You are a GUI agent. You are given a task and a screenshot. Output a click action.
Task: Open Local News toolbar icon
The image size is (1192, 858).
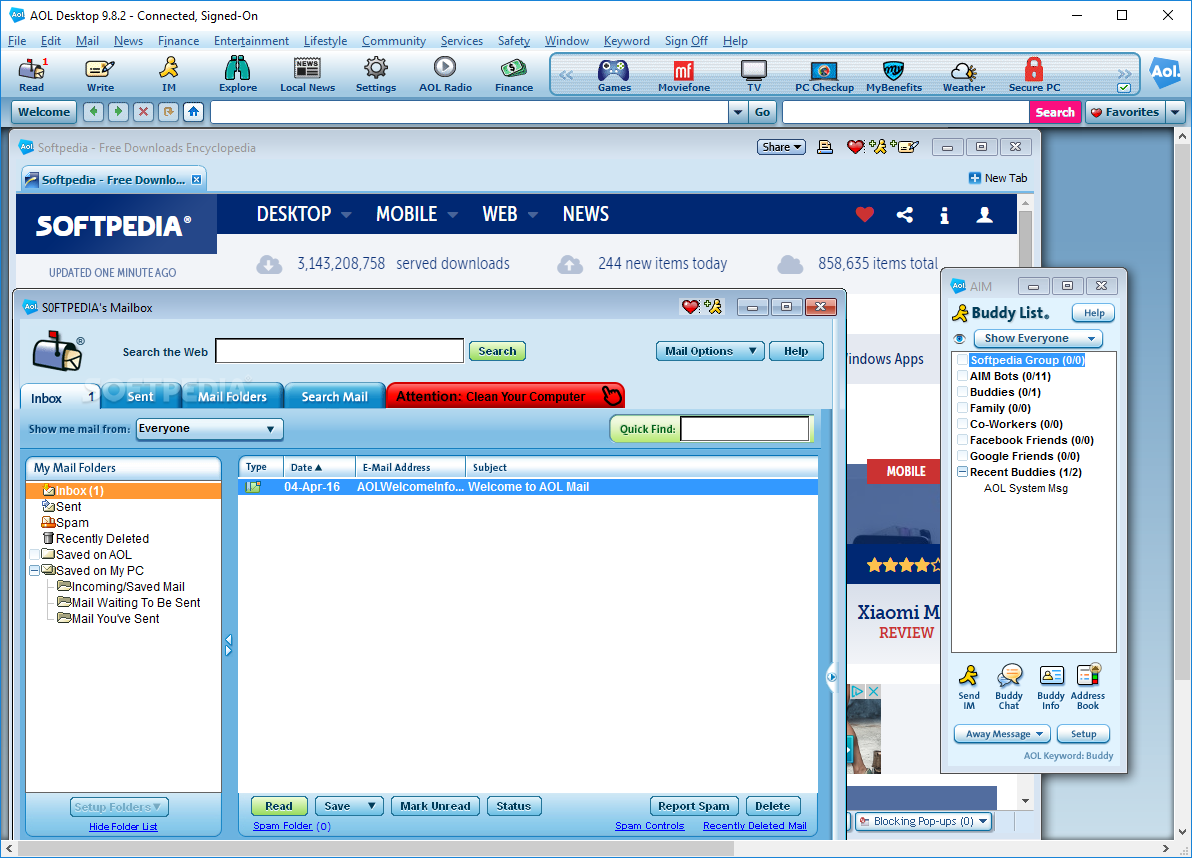[307, 74]
